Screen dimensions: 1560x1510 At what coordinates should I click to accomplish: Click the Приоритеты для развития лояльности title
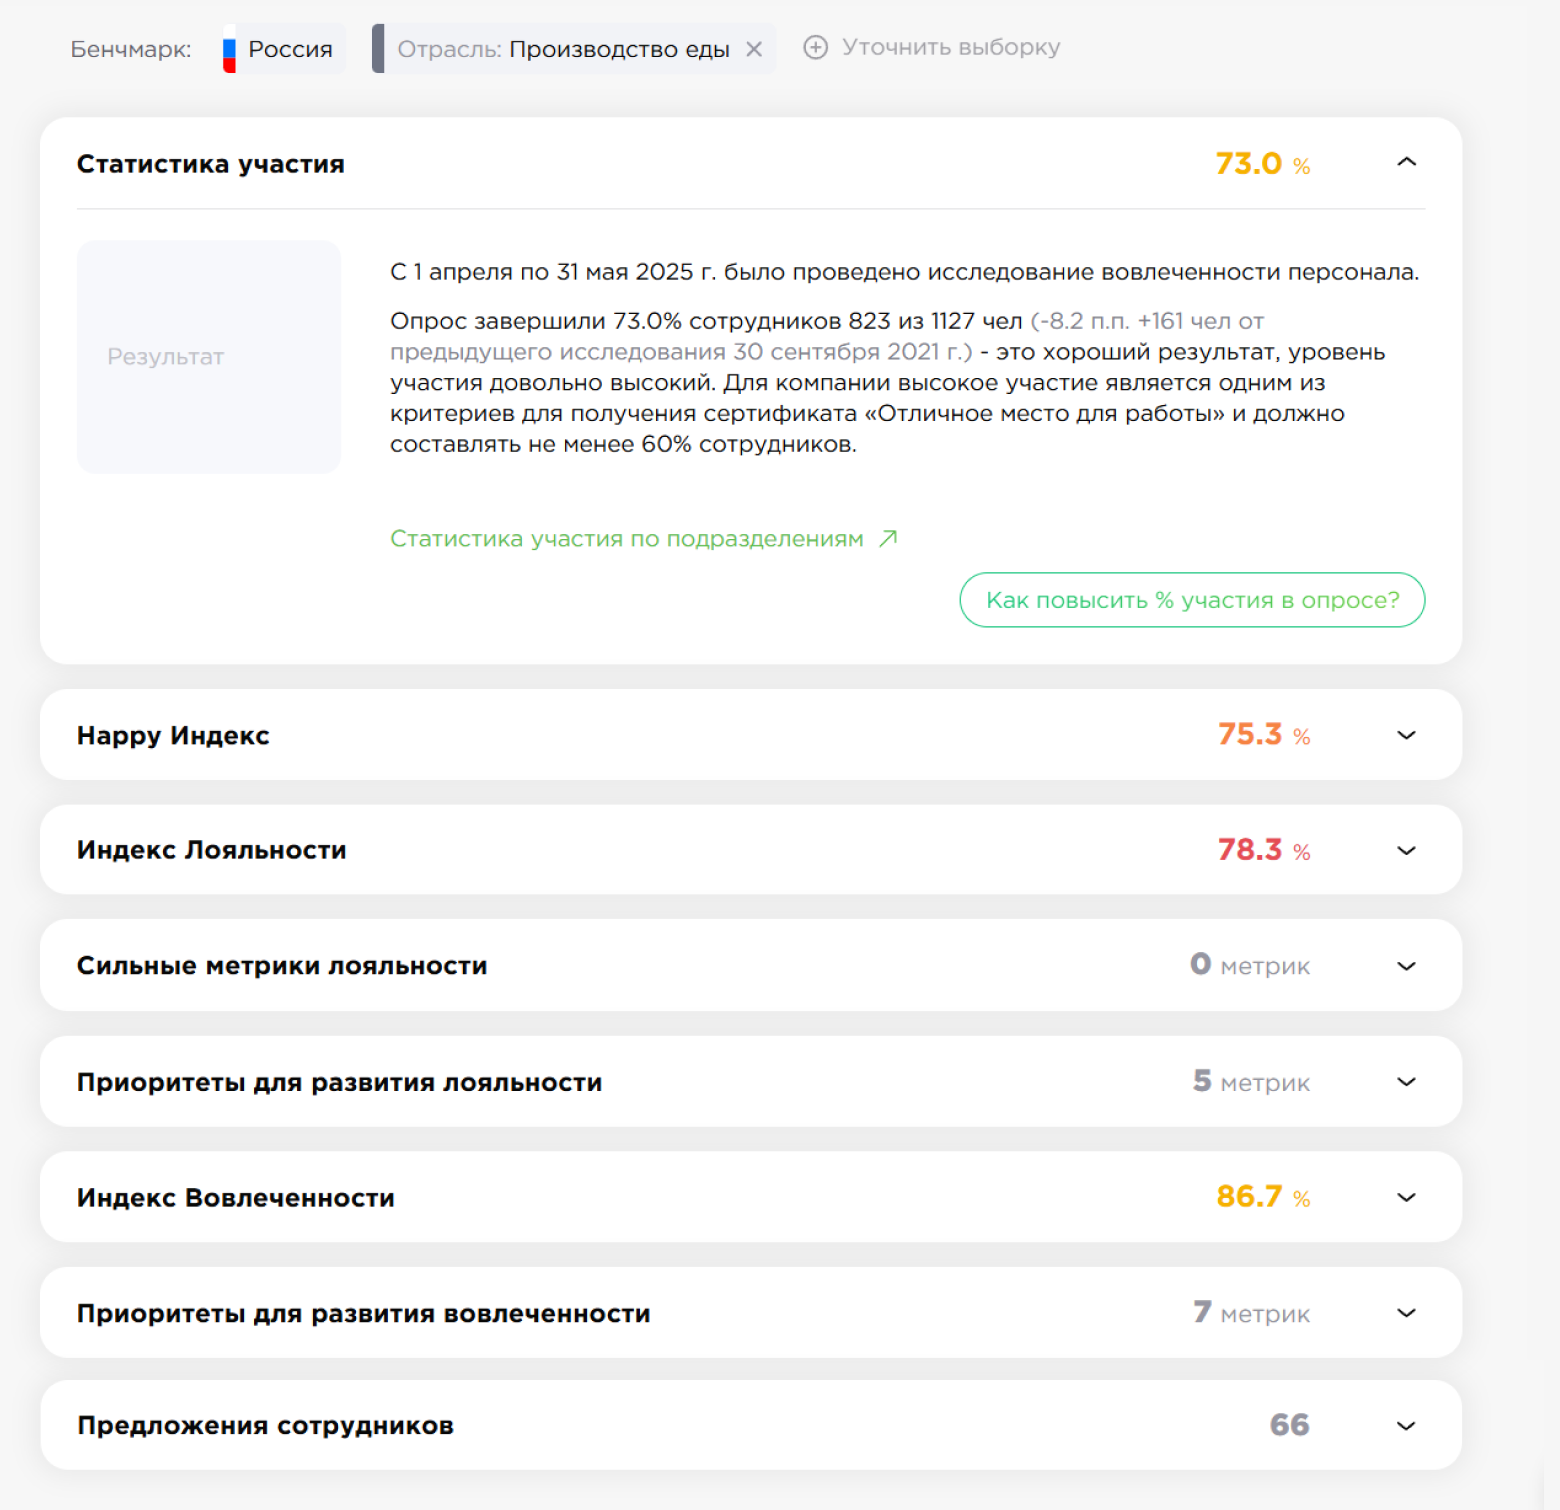coord(340,1082)
